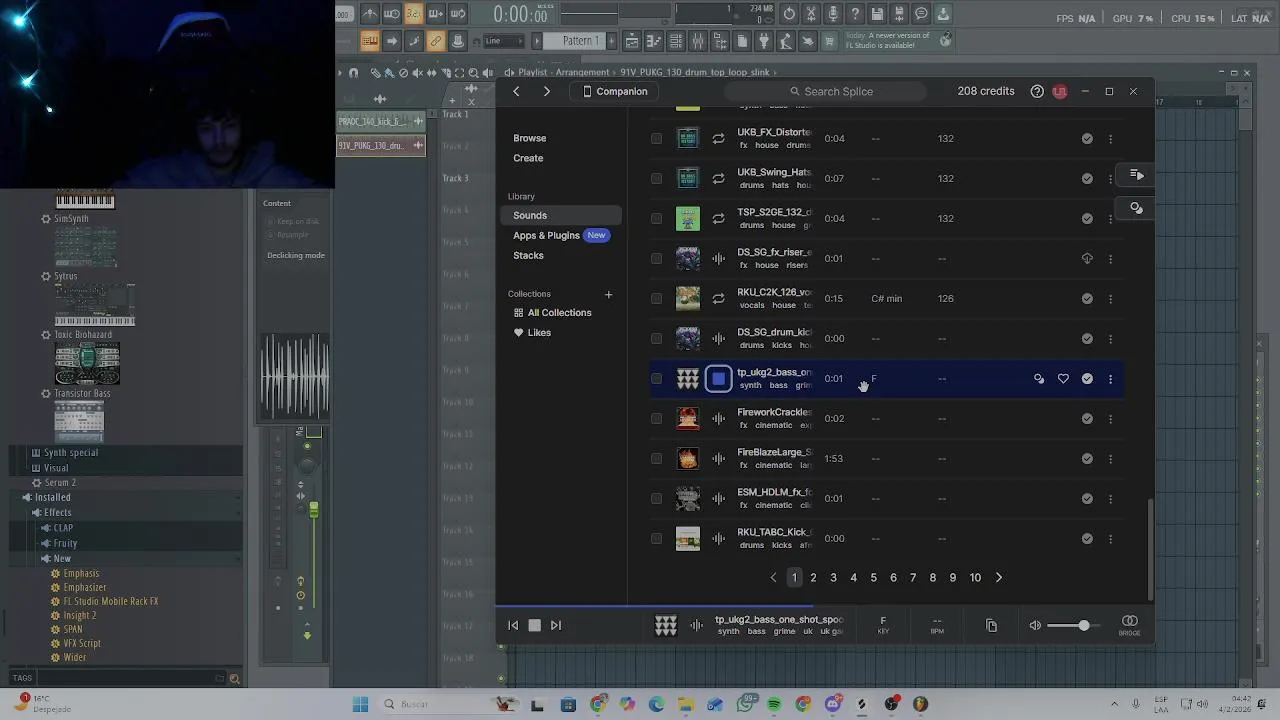
Task: Find similar sounds for the tp_ukg2_bass row
Action: 1039,378
